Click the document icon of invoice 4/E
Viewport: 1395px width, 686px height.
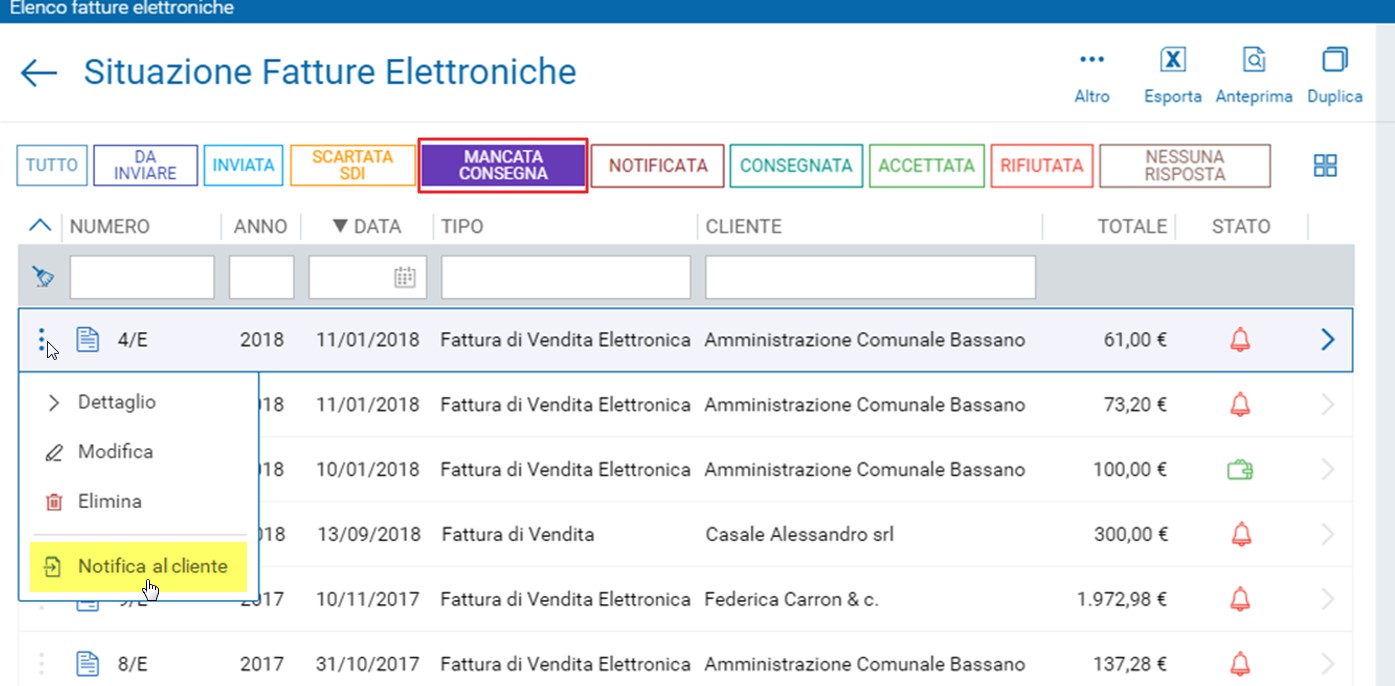[88, 340]
